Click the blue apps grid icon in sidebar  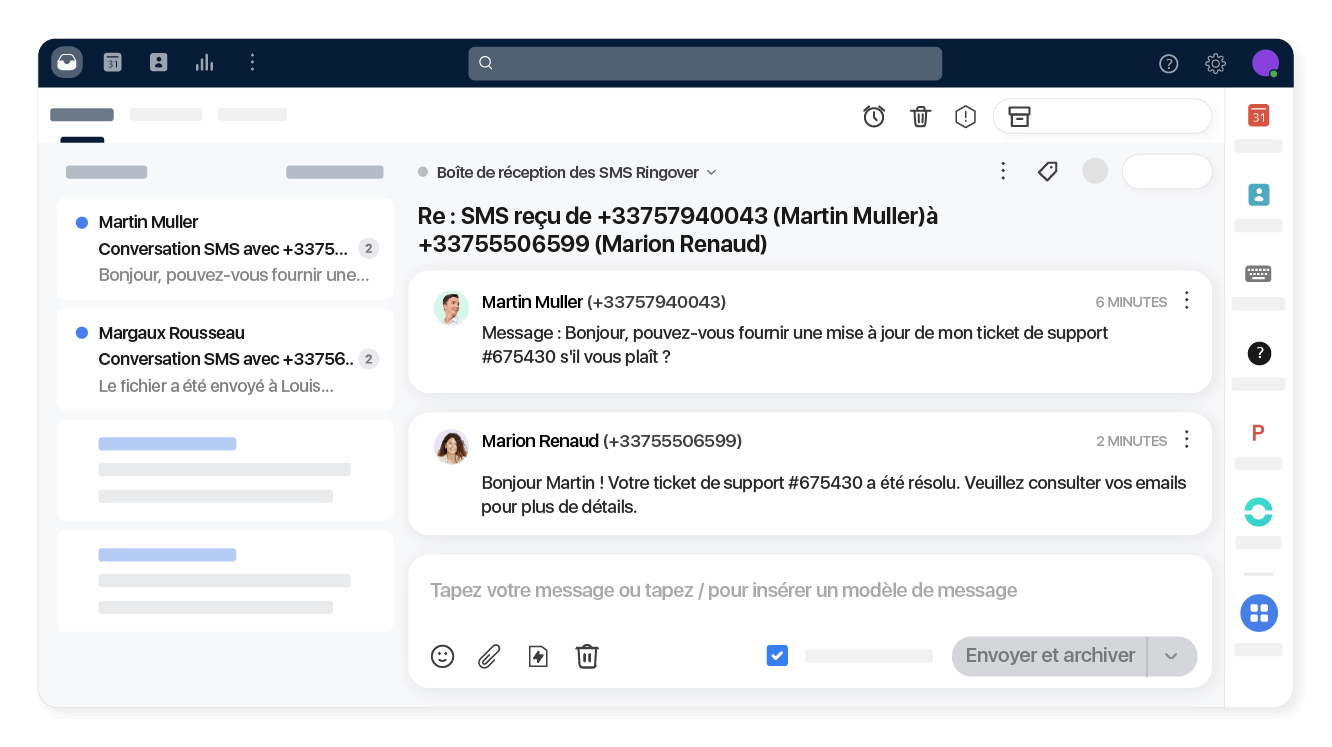tap(1259, 613)
